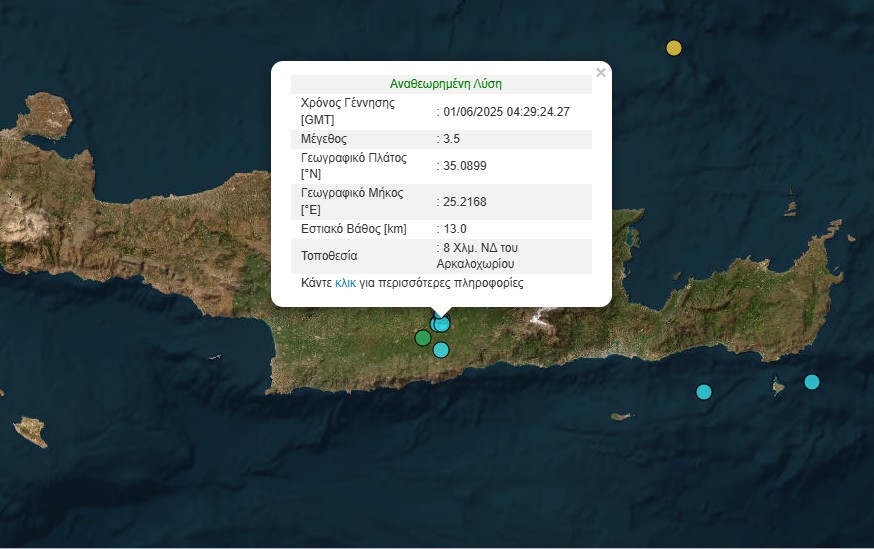874x549 pixels.
Task: Click the 'Χρόνος Γέννησης [GMT]' label
Action: (x=347, y=111)
